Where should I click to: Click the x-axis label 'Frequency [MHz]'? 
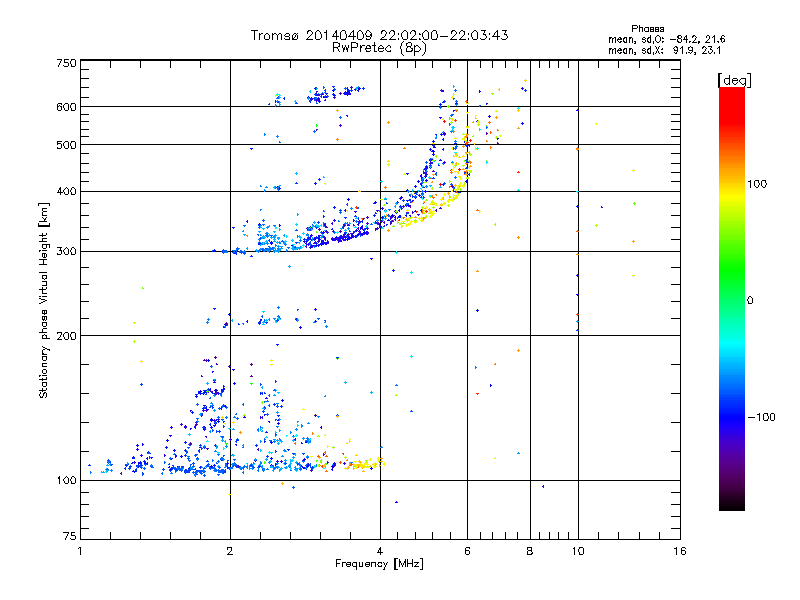(x=379, y=564)
